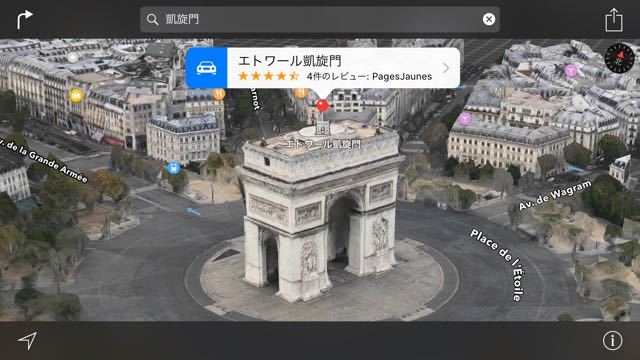Image resolution: width=640 pixels, height=360 pixels.
Task: Tap the gray marker on the far-left rooftops
Action: (73, 57)
